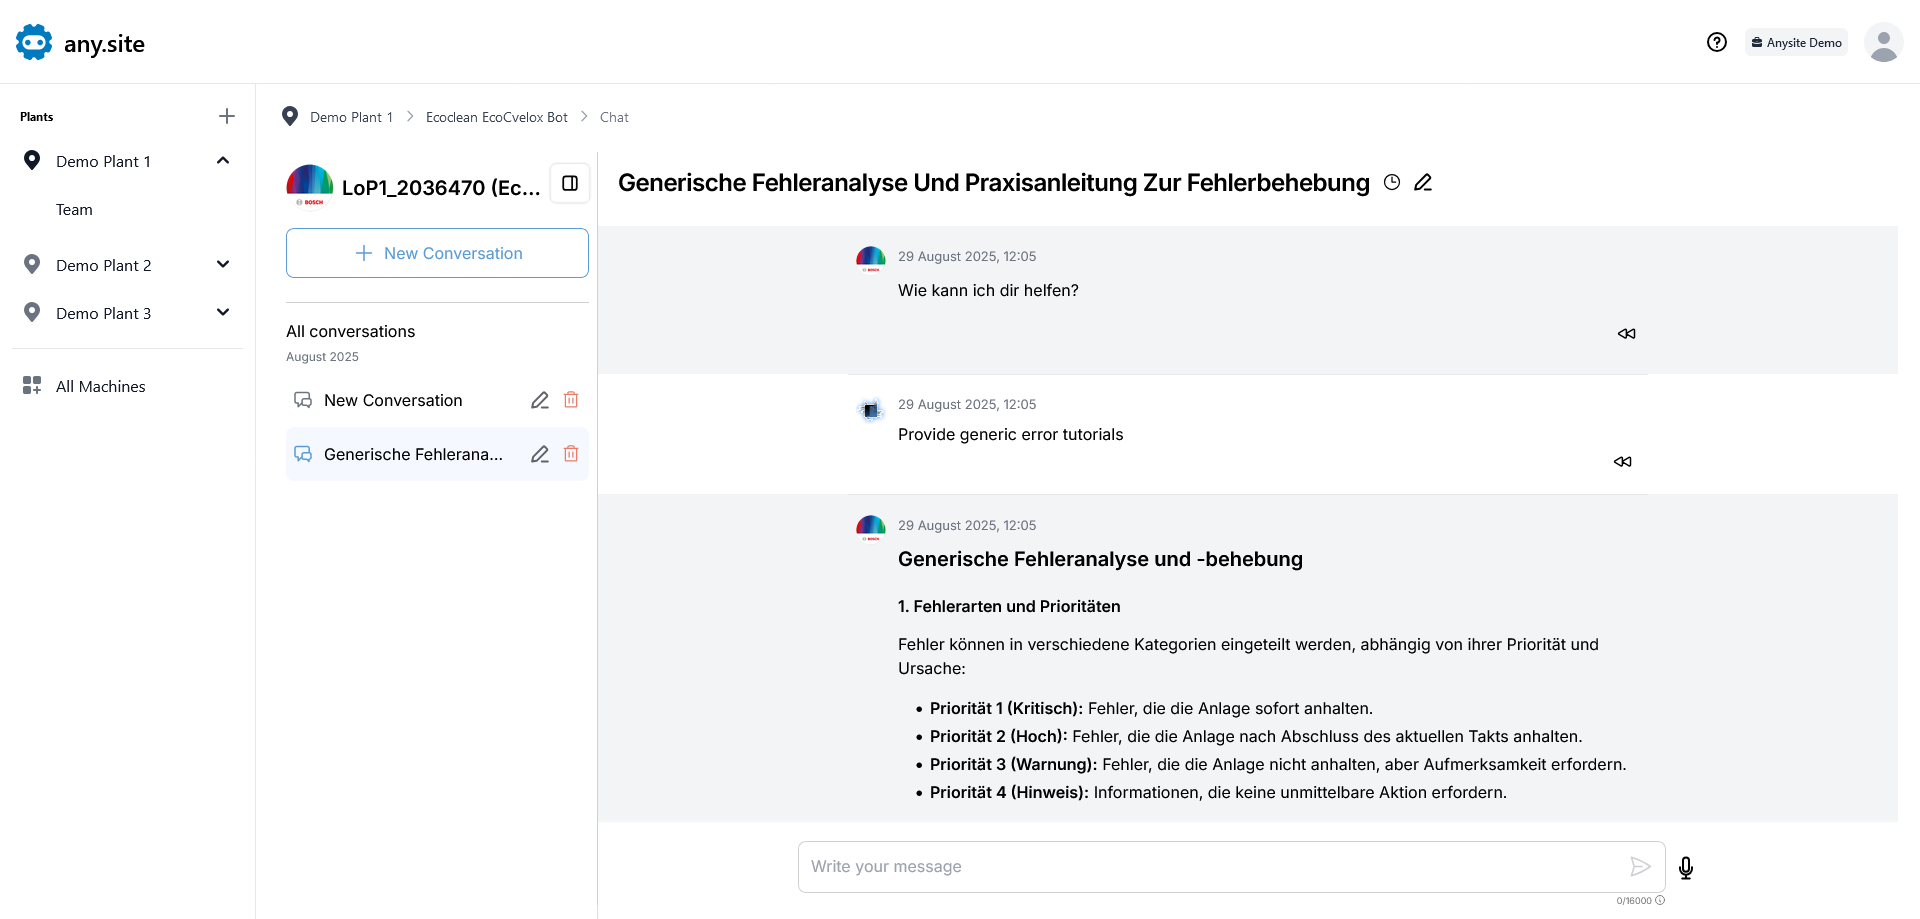
Task: Collapse the Demo Plant 1 section
Action: click(x=223, y=161)
